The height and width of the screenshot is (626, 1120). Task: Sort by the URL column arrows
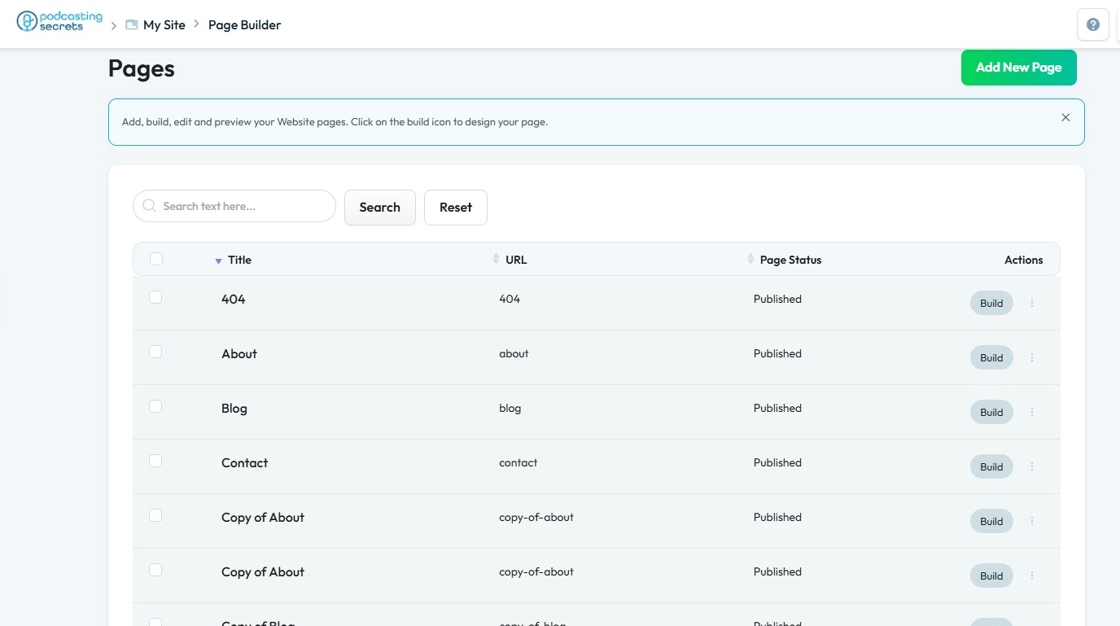[x=496, y=259]
